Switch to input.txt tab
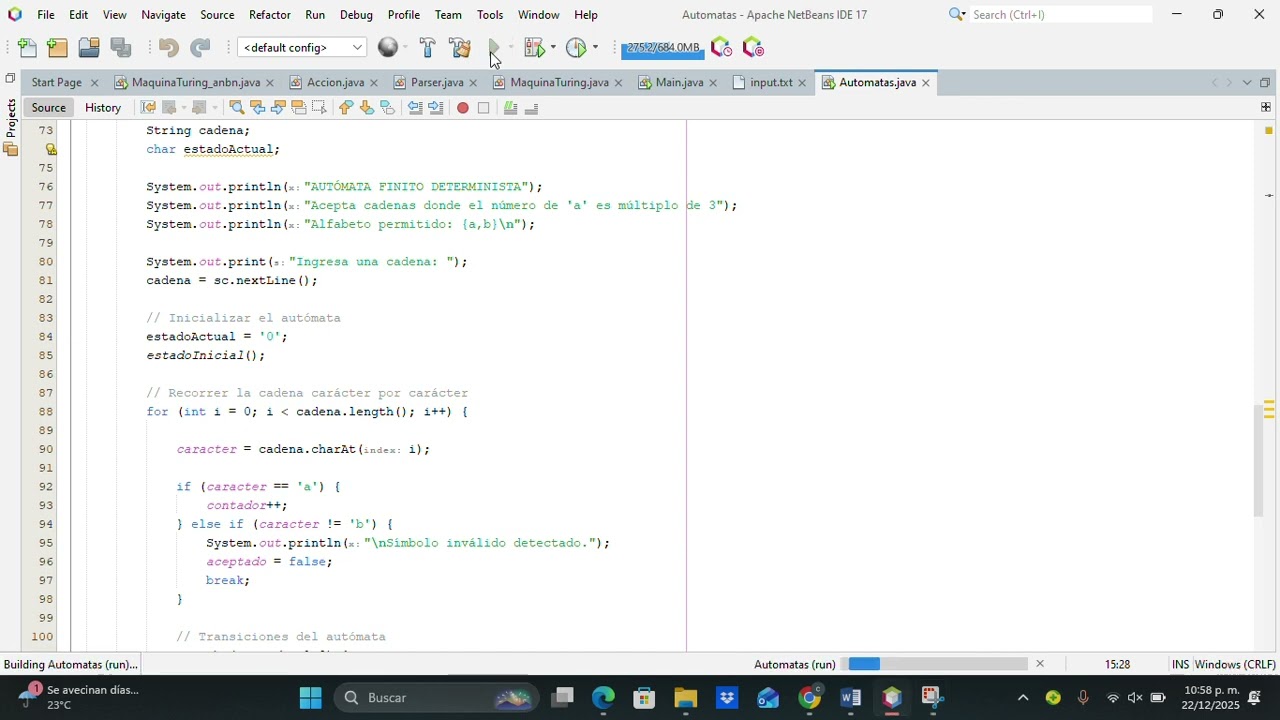The width and height of the screenshot is (1280, 720). (x=771, y=82)
